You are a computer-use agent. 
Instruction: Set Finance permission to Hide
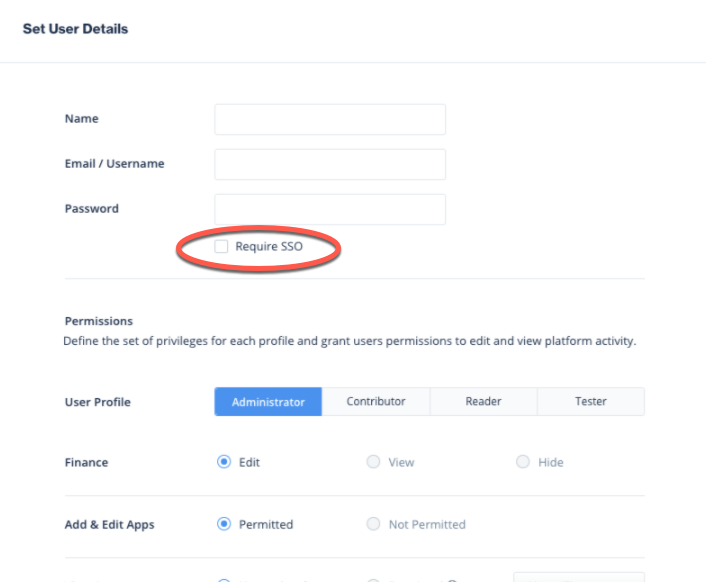(523, 462)
